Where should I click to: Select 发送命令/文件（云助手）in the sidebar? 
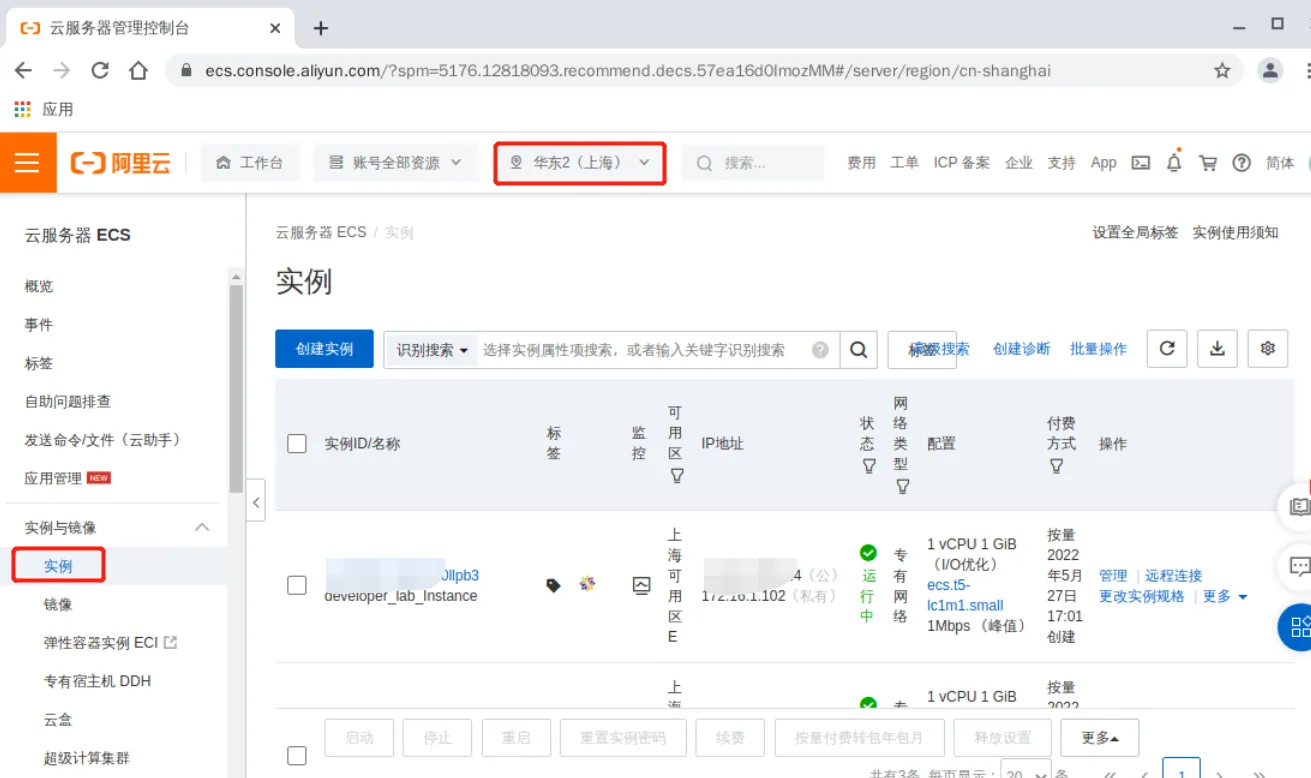tap(103, 440)
